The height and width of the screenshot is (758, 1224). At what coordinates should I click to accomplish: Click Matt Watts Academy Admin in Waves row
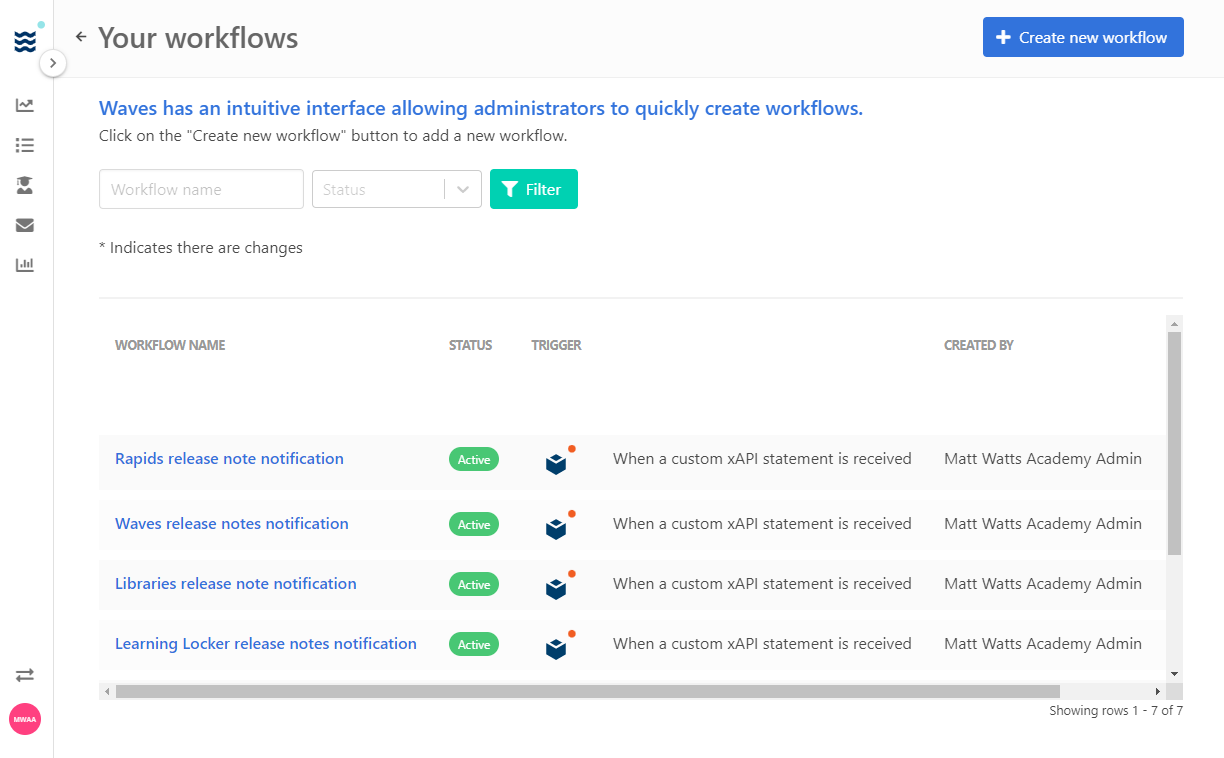click(1043, 524)
